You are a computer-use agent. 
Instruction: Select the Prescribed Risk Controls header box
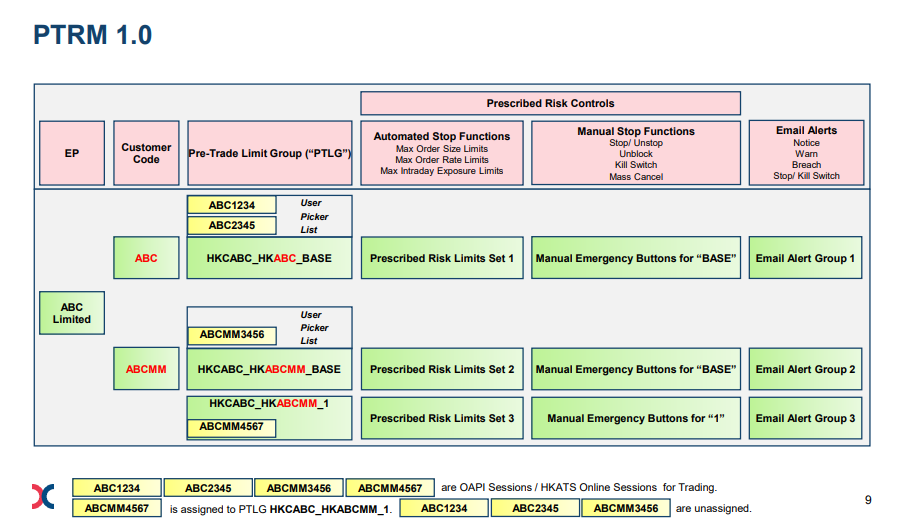pos(550,103)
